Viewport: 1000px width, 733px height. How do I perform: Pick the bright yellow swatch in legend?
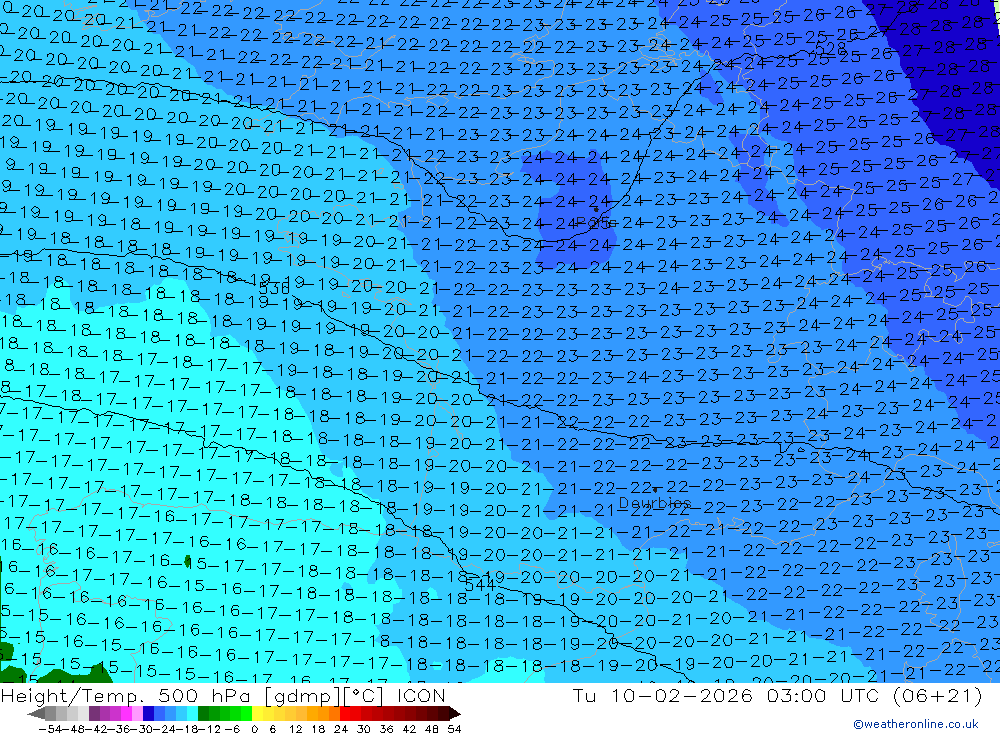click(258, 713)
